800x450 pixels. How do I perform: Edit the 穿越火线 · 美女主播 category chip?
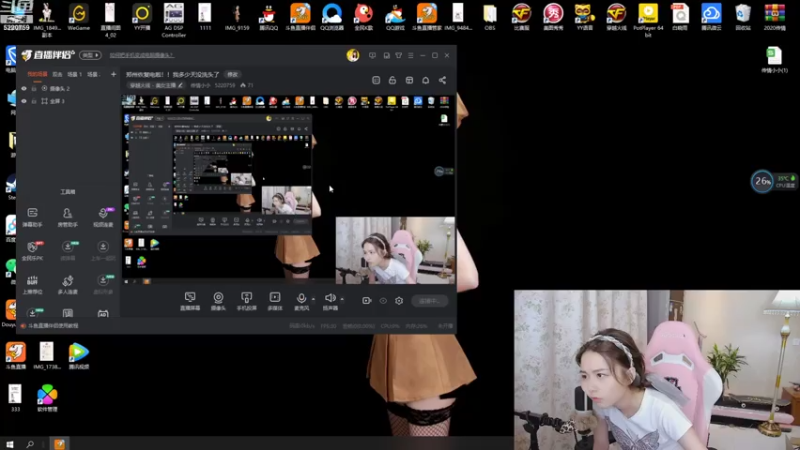coord(156,85)
